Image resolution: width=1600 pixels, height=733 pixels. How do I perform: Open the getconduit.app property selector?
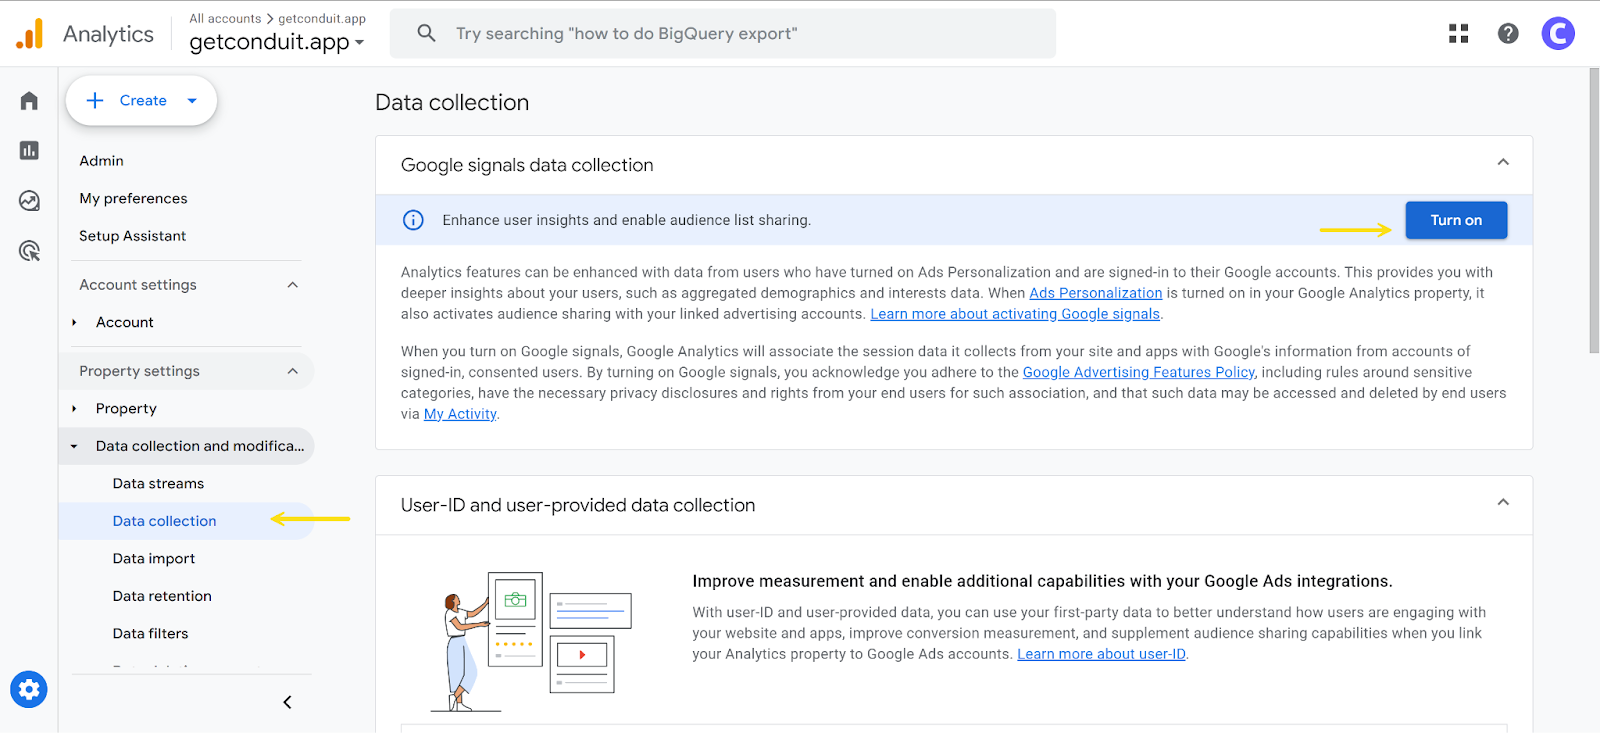tap(276, 42)
